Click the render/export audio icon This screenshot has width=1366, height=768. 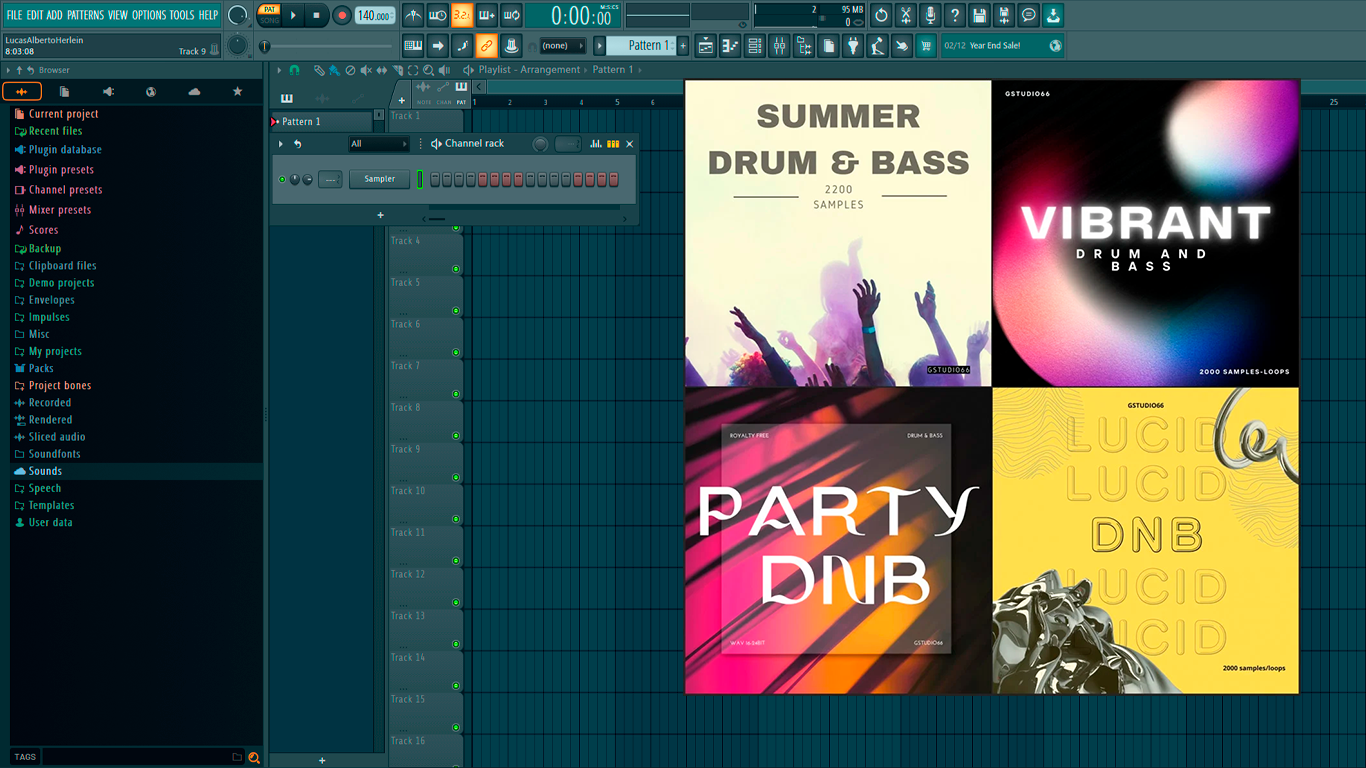(1004, 15)
